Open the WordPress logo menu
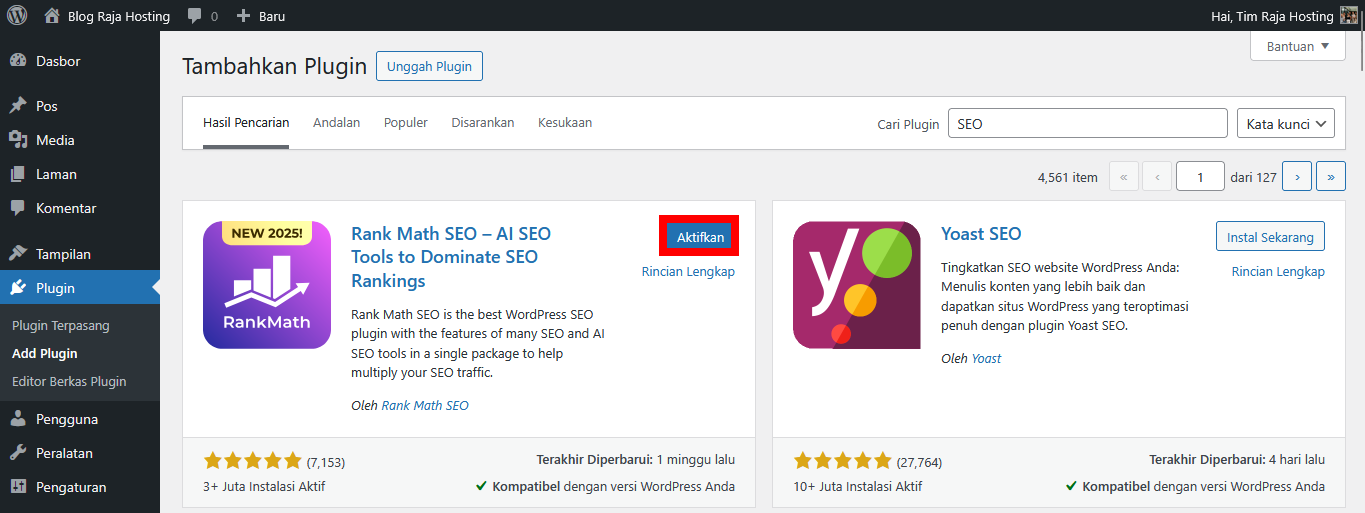This screenshot has width=1365, height=513. [x=17, y=16]
